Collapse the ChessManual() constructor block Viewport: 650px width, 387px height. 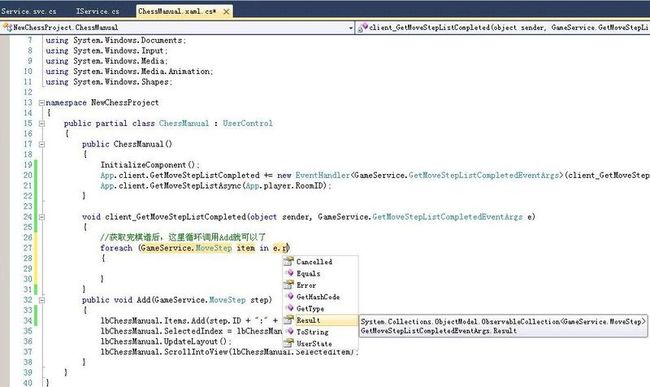click(41, 144)
